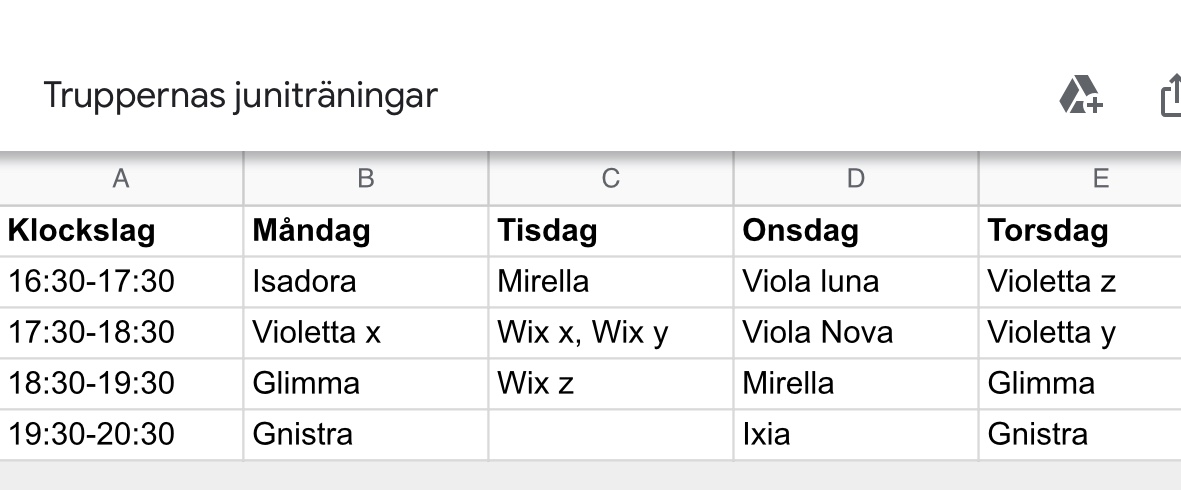
Task: Select column A header
Action: tap(121, 179)
